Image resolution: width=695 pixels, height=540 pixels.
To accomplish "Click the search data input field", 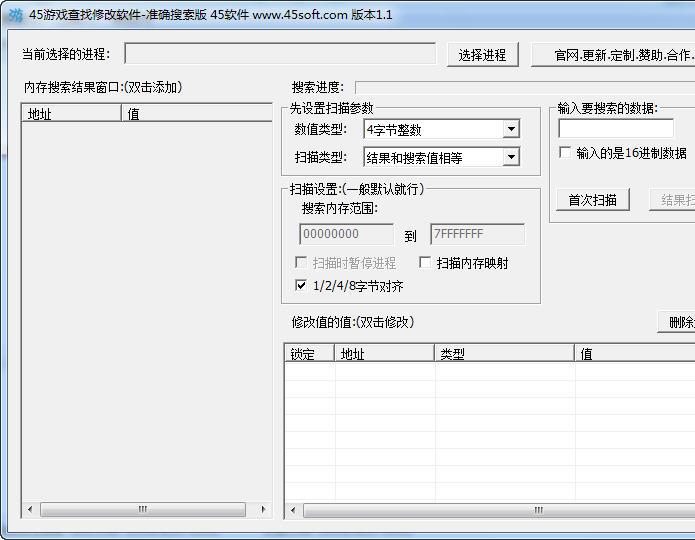I will [x=615, y=129].
